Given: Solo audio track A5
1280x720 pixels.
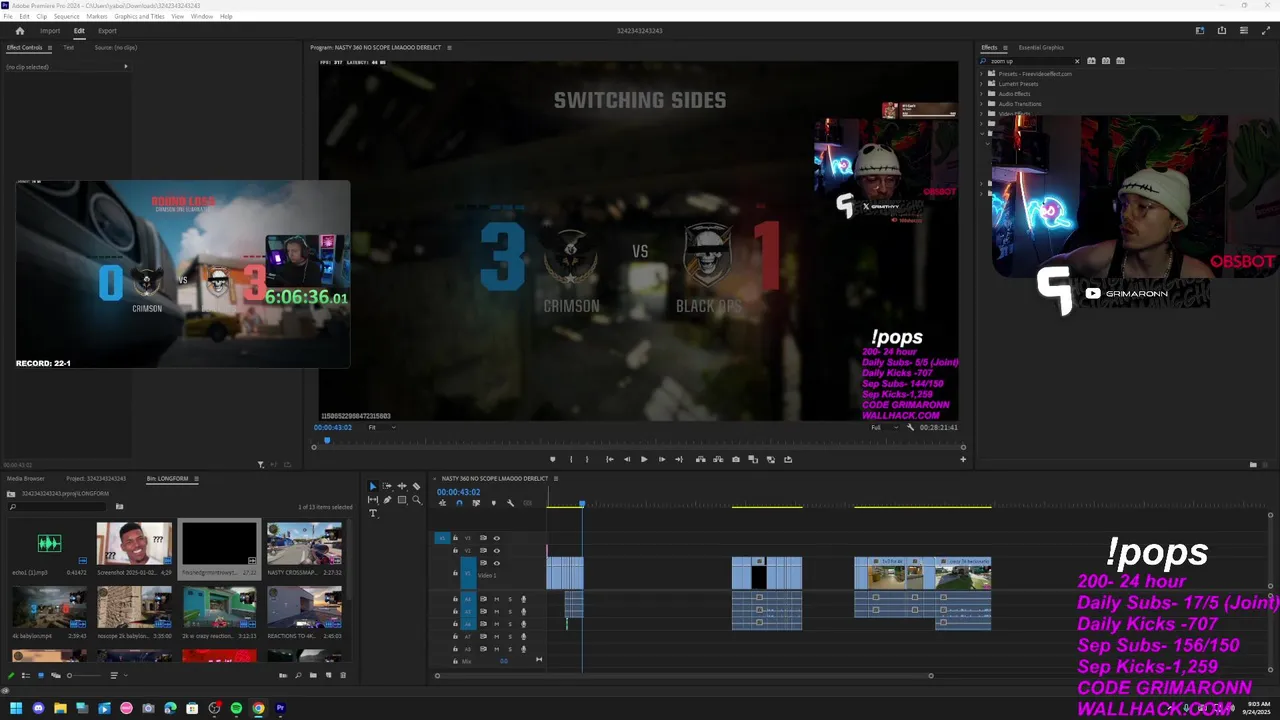Looking at the screenshot, I should click(x=510, y=612).
